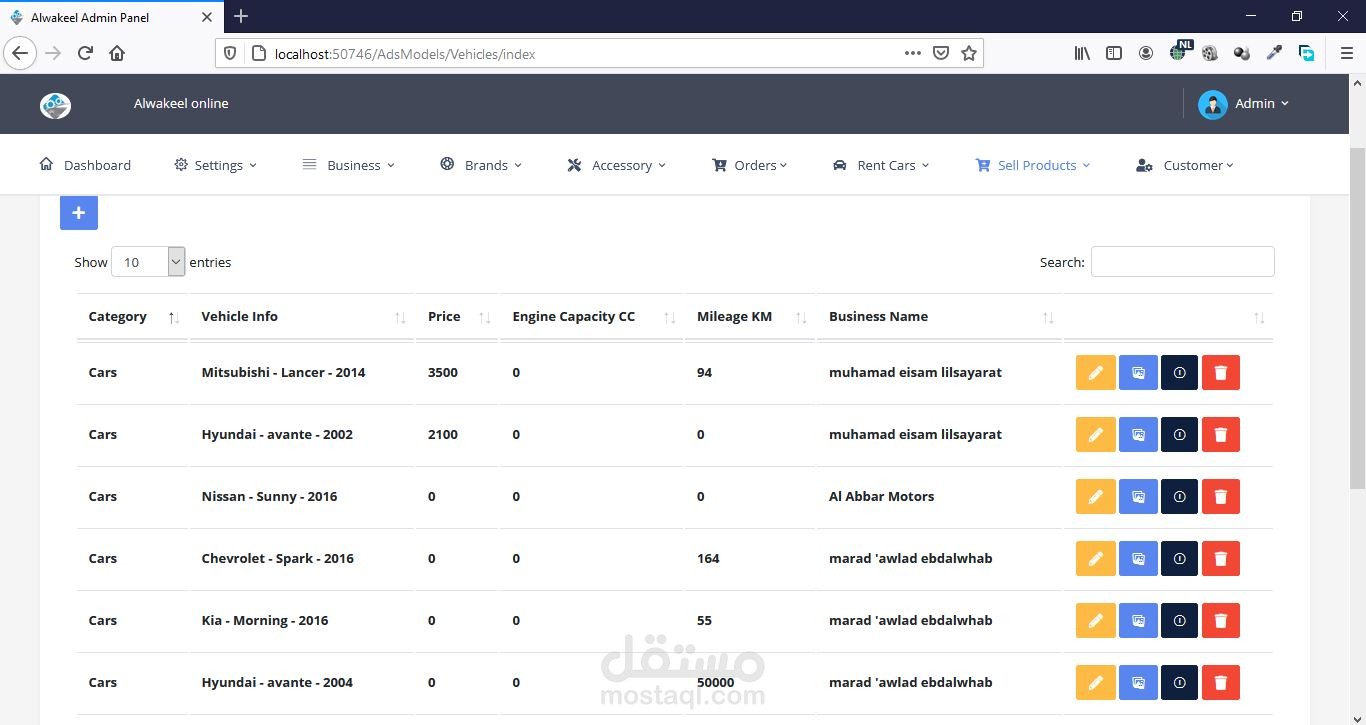1366x725 pixels.
Task: Go back to the previous page
Action: click(20, 54)
